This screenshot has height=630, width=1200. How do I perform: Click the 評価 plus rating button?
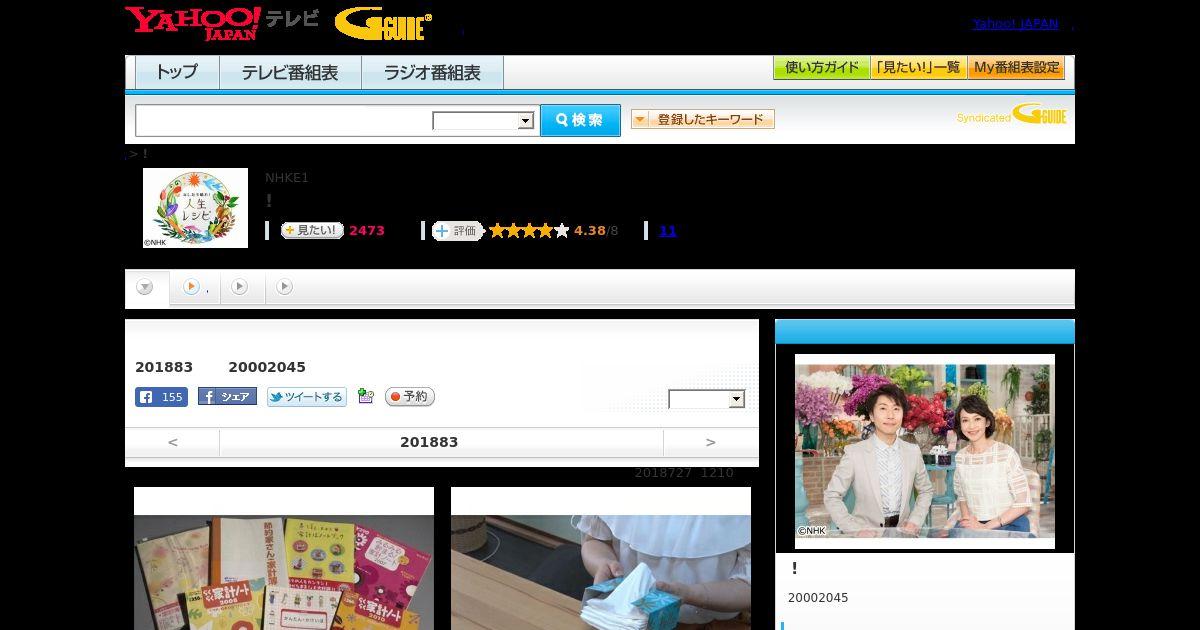point(458,230)
